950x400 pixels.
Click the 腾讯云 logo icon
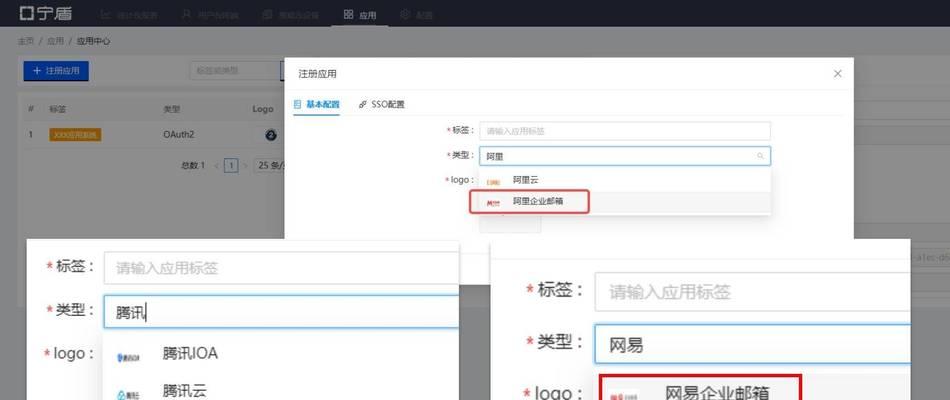pos(128,395)
